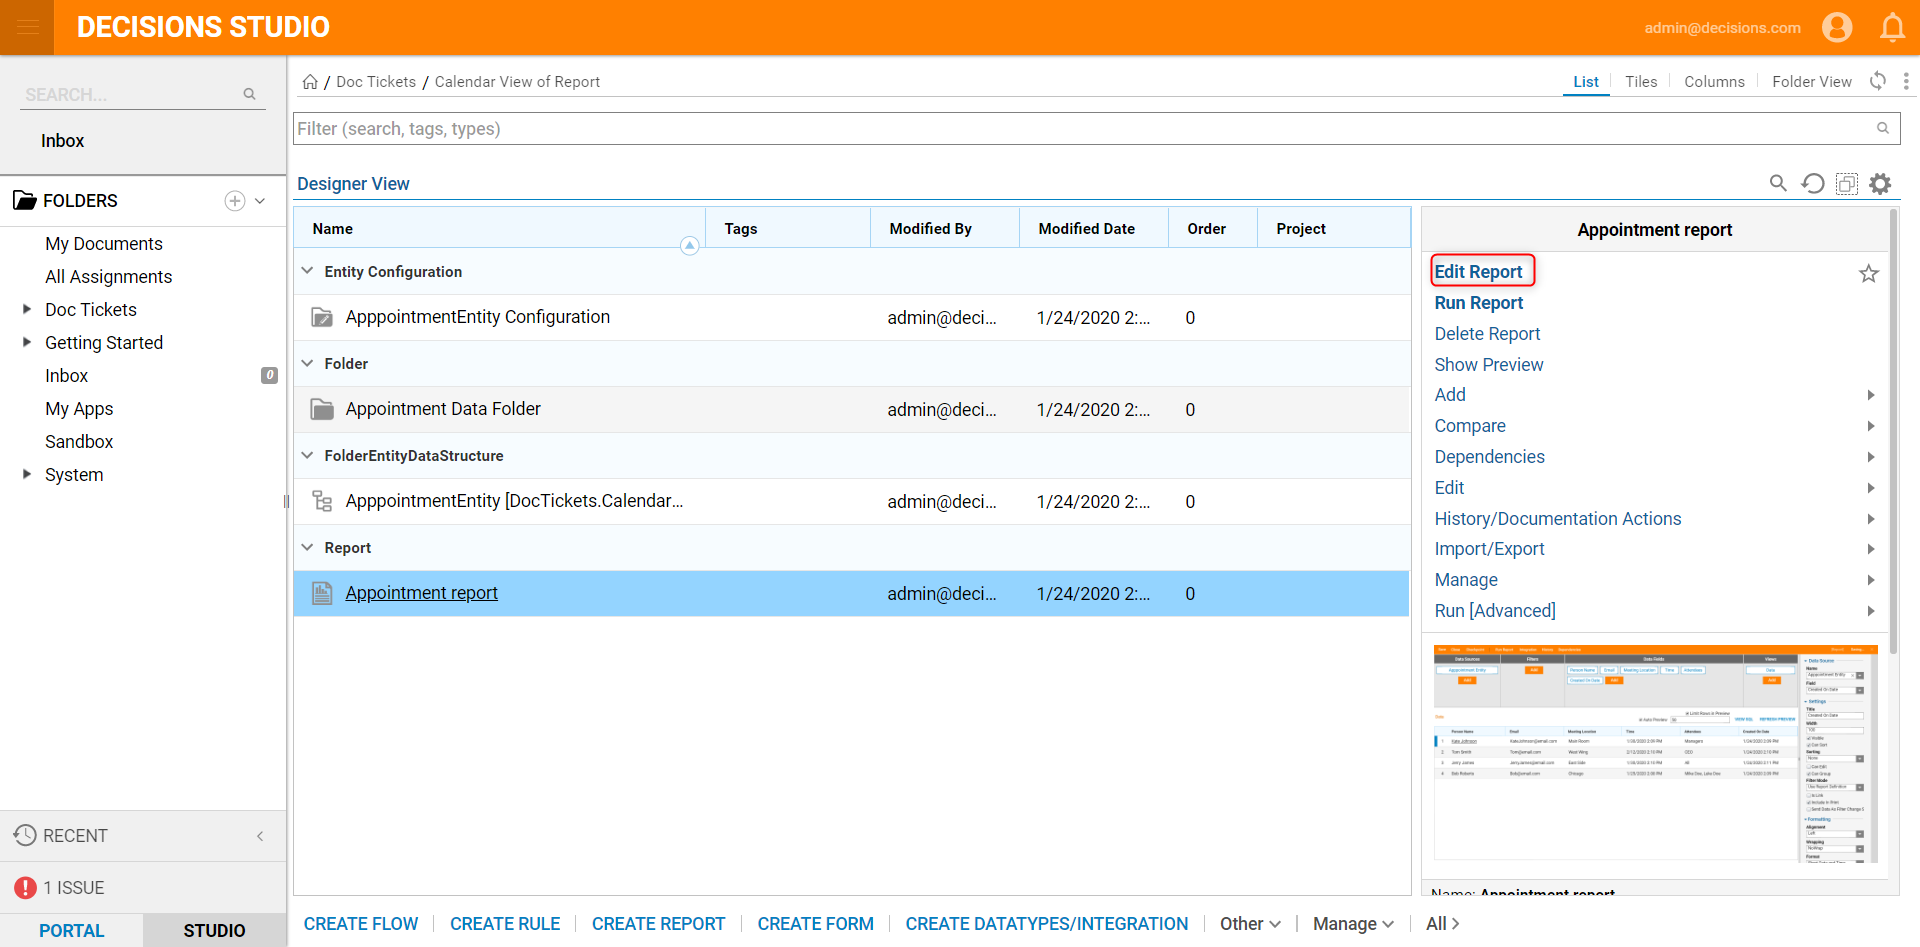Open the notifications bell
1920x947 pixels.
pyautogui.click(x=1892, y=27)
